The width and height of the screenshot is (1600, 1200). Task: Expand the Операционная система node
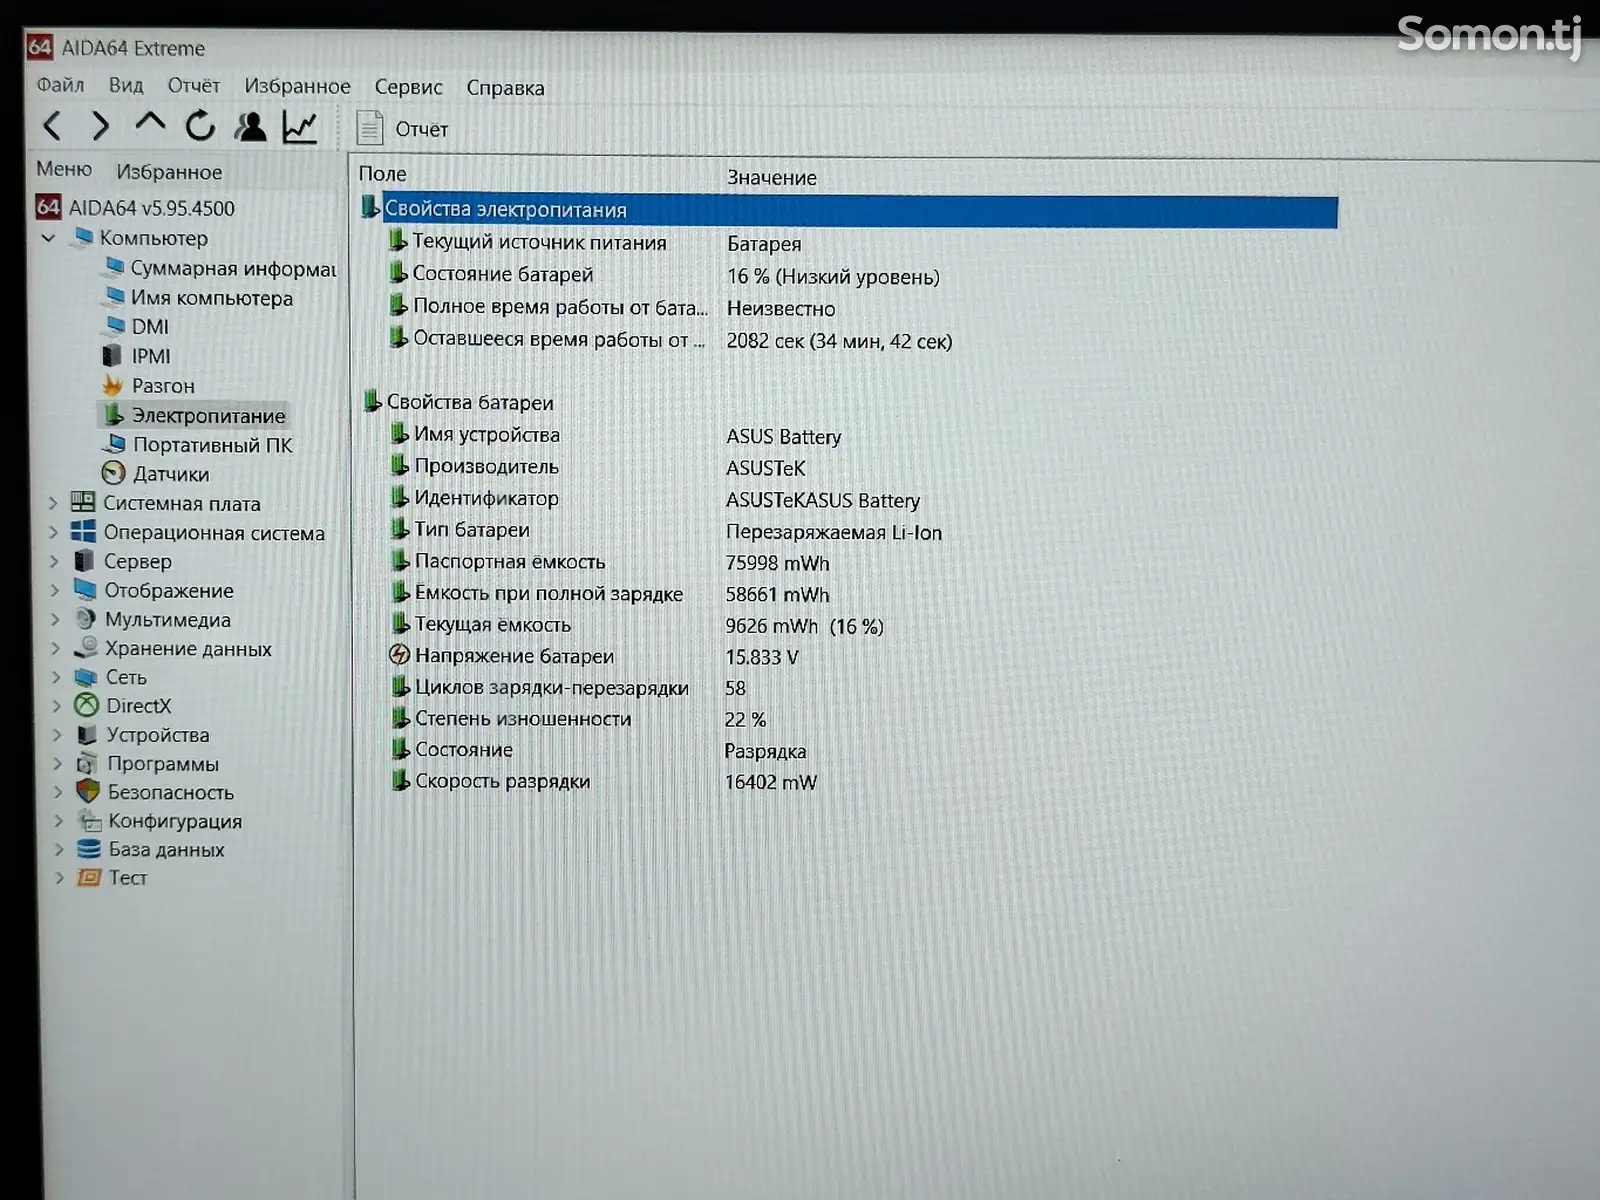pos(54,532)
